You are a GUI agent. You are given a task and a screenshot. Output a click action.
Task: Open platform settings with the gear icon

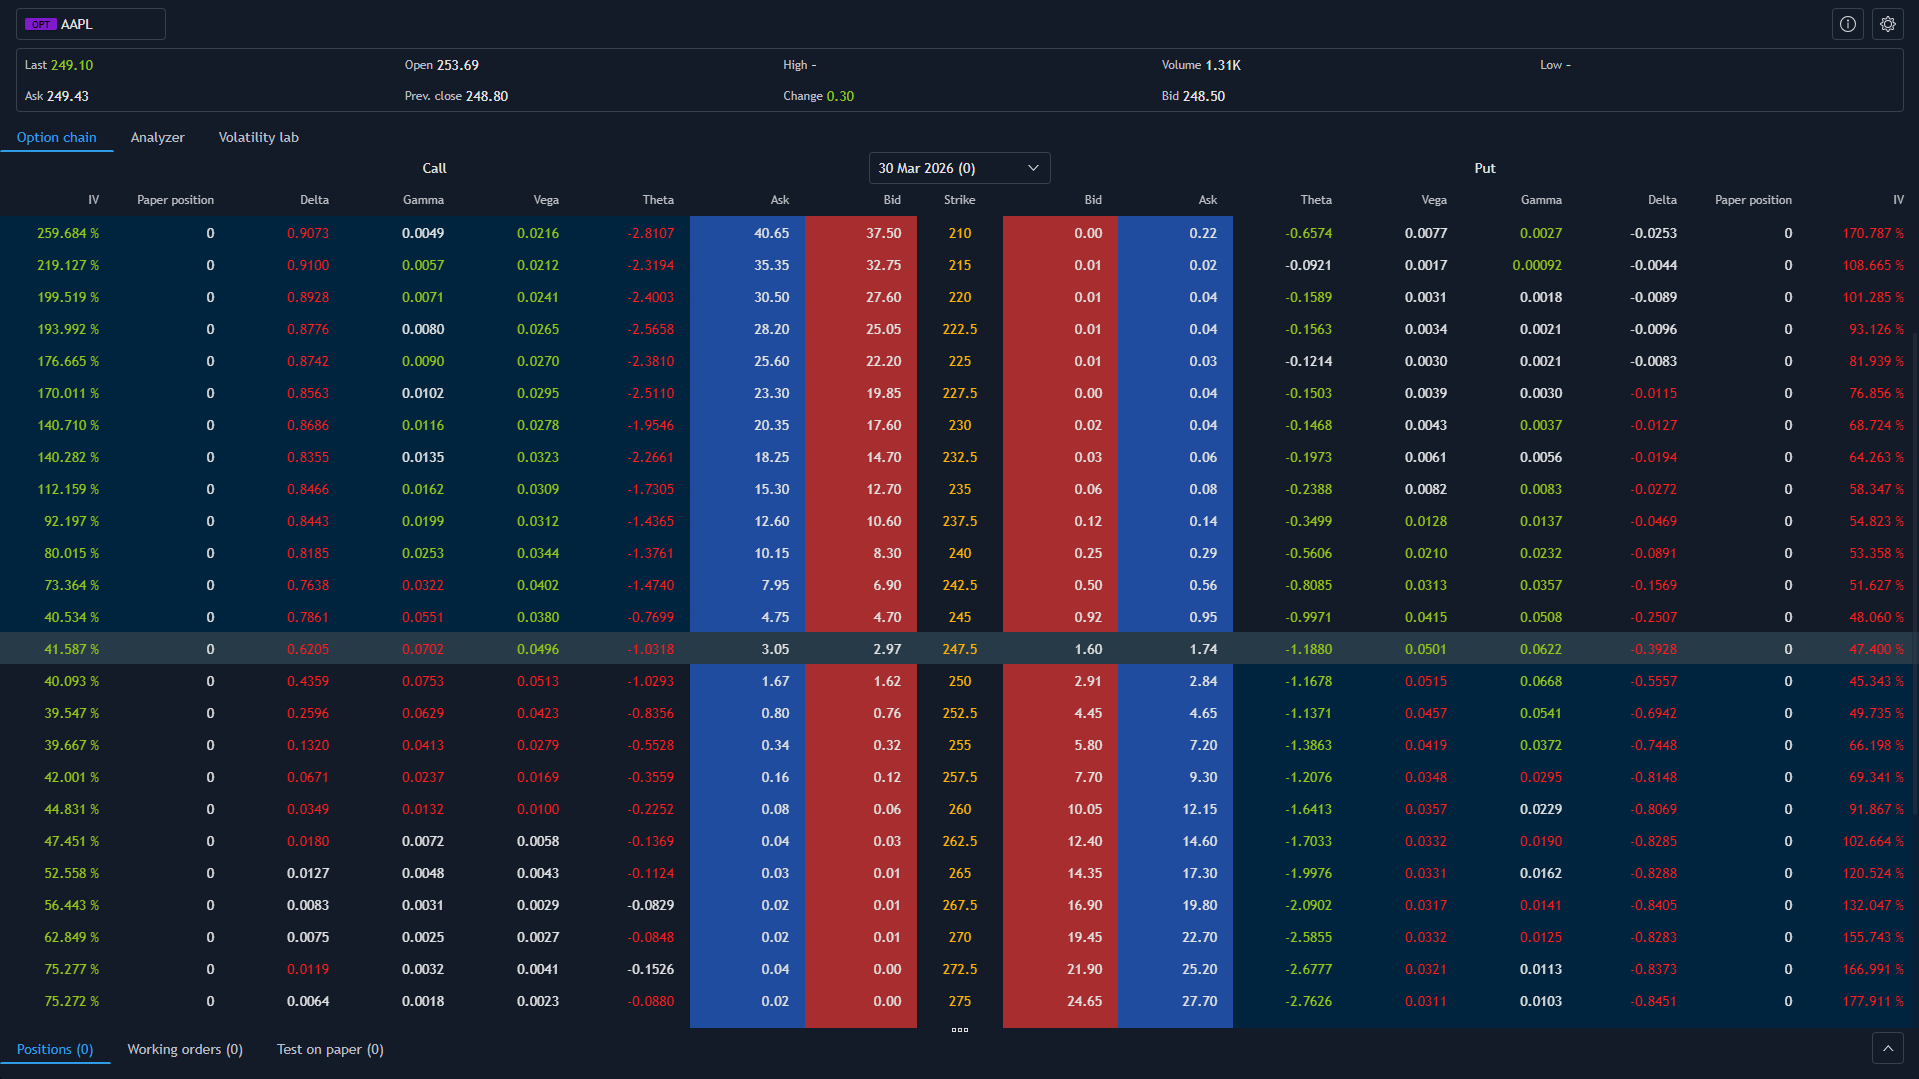click(1886, 24)
